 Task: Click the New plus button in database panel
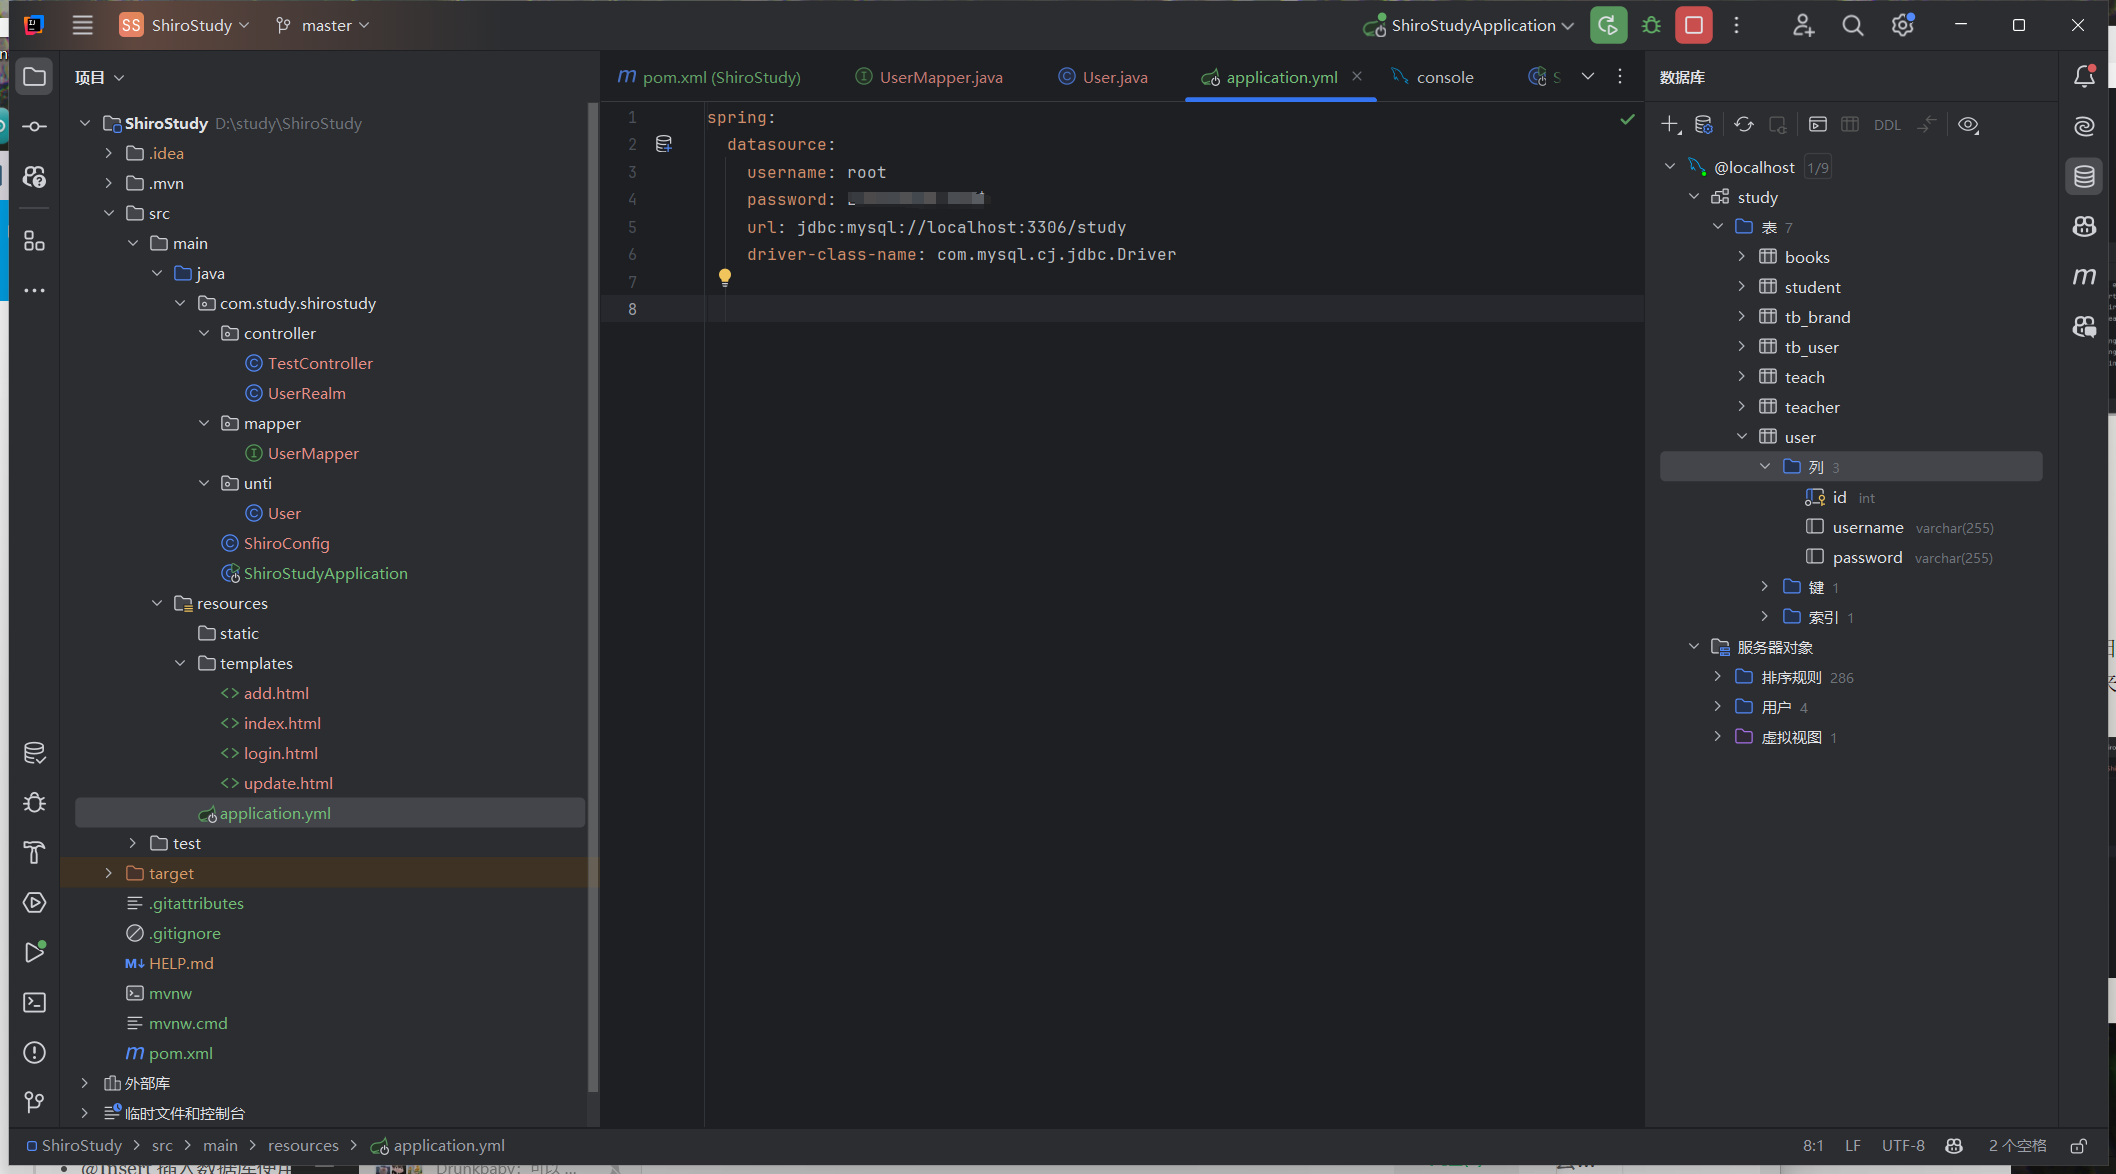pos(1670,125)
